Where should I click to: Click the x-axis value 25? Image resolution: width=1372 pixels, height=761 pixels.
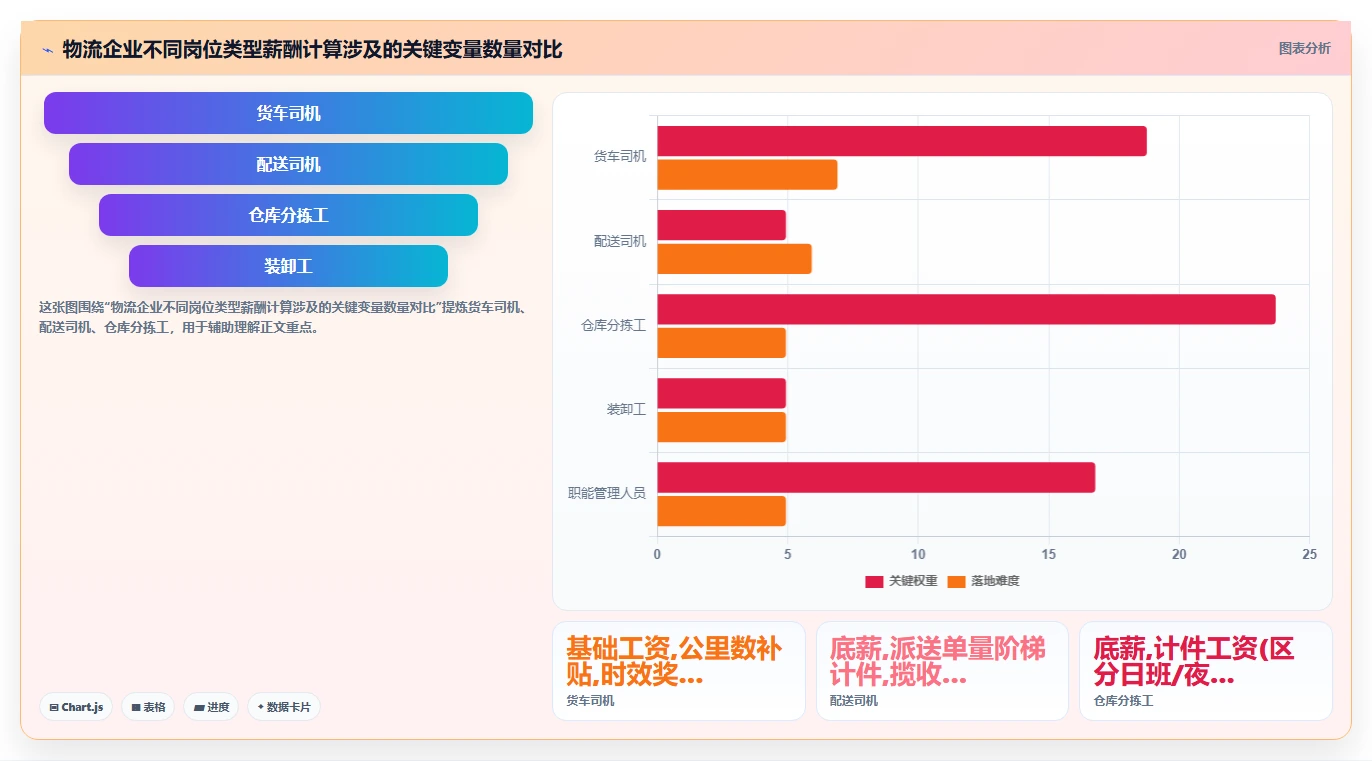coord(1310,554)
